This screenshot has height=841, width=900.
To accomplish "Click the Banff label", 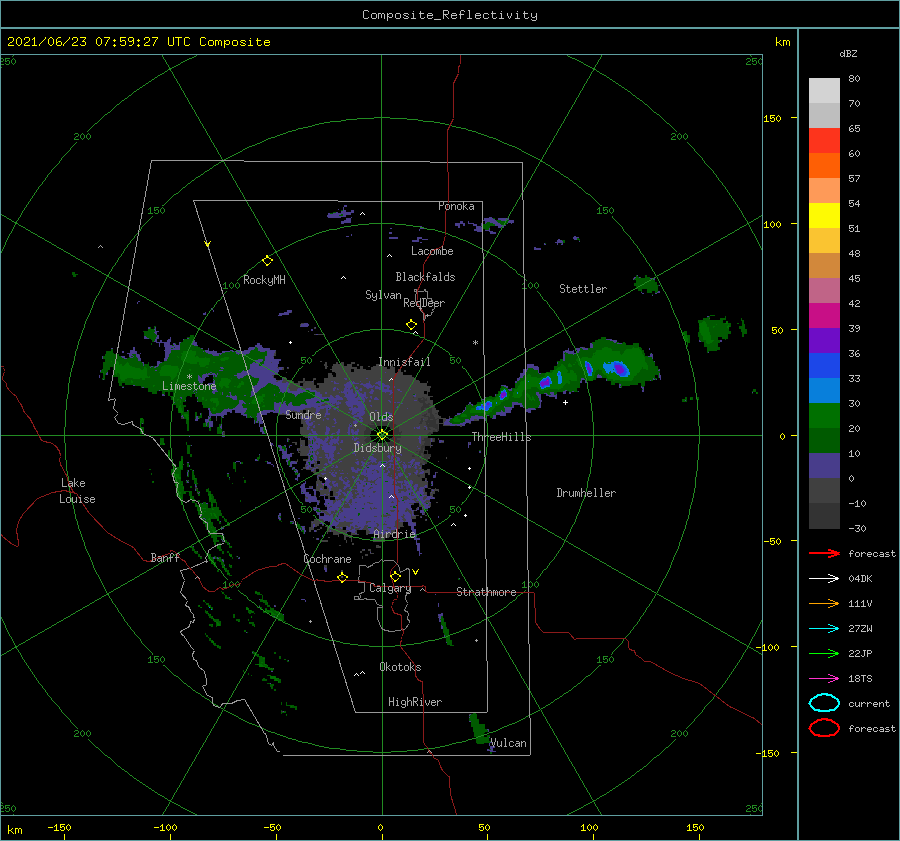I will pyautogui.click(x=165, y=557).
